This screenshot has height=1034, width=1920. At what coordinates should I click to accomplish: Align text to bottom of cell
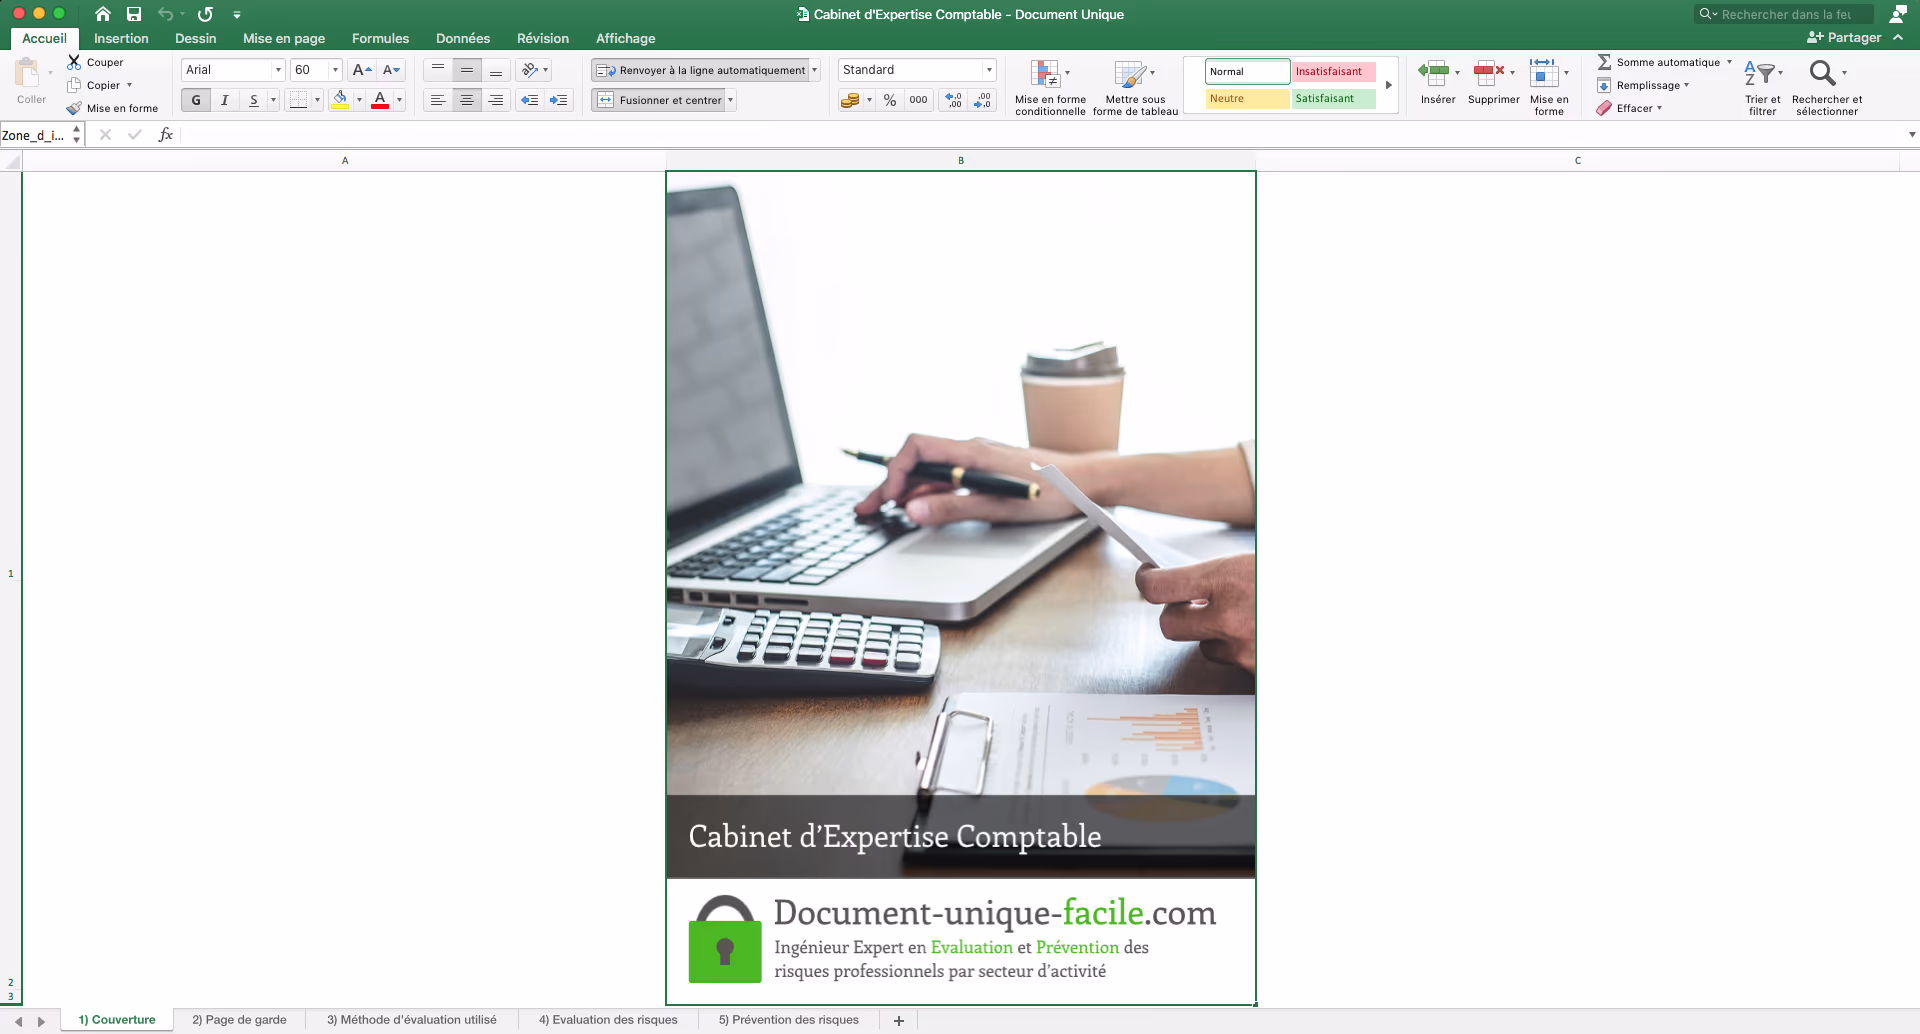(496, 70)
